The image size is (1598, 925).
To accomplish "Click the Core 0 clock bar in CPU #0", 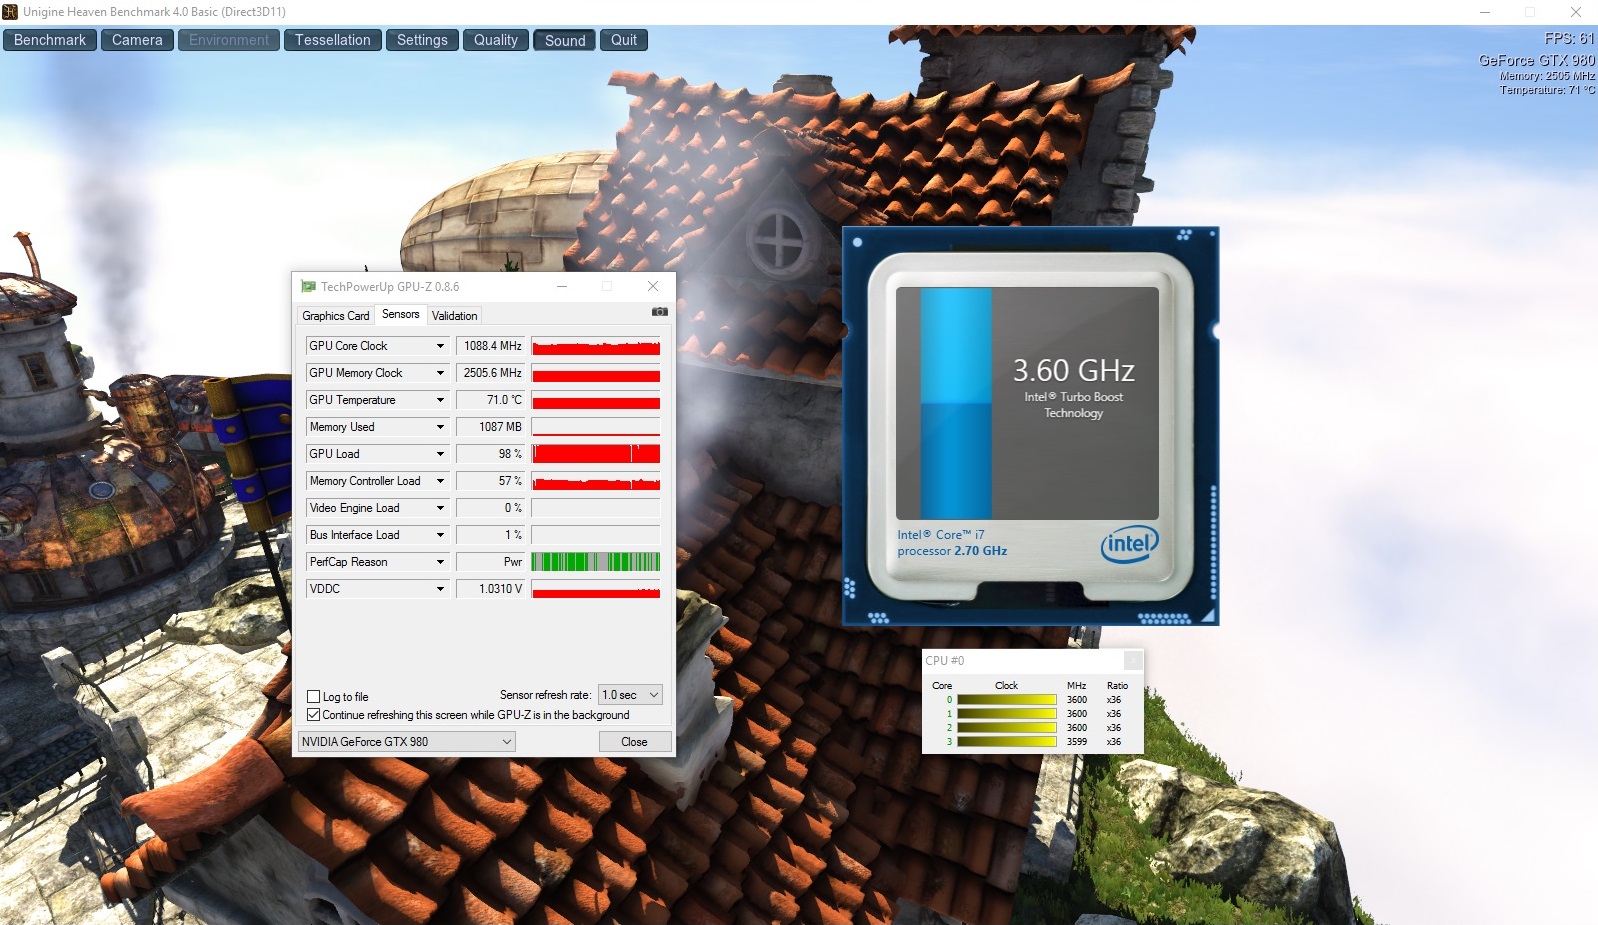I will click(1006, 700).
